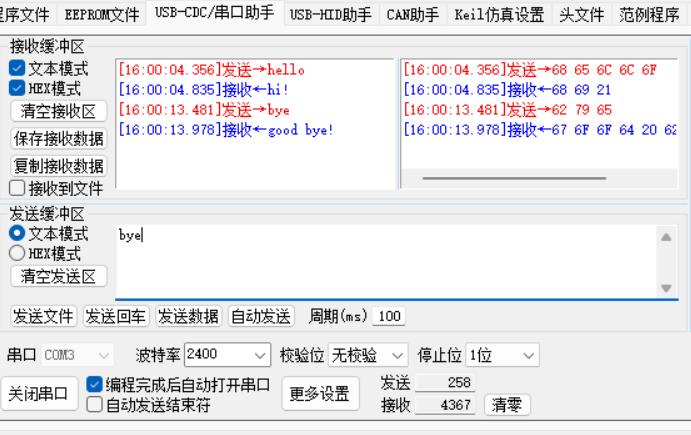691x435 pixels.
Task: Open the USB-CDC/串口助手 tab
Action: (215, 13)
